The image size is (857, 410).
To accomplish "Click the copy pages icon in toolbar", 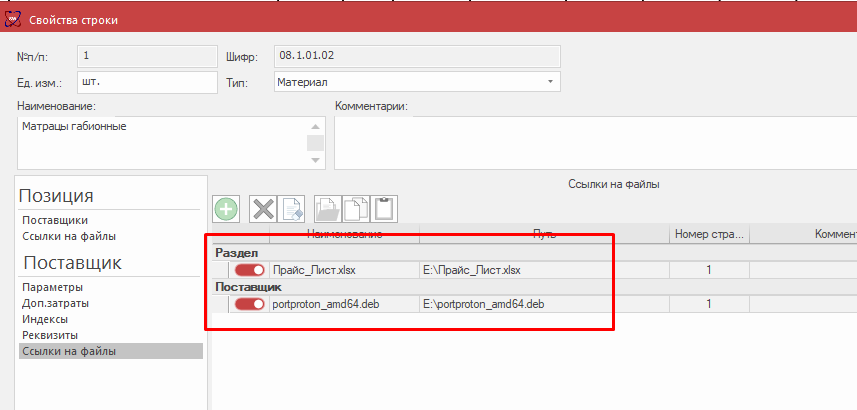I will (x=356, y=209).
